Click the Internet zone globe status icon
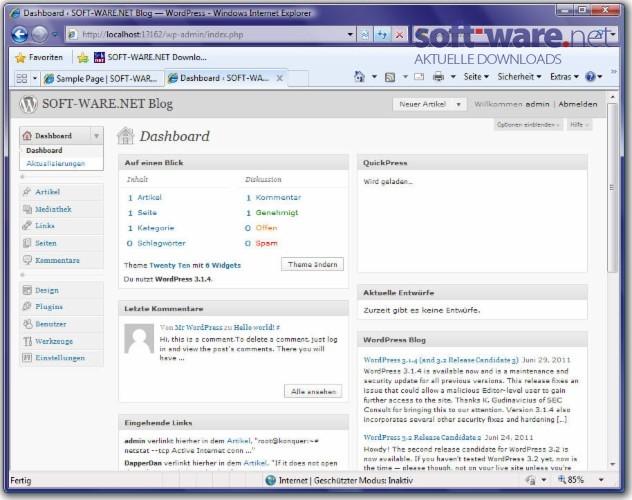 click(271, 480)
